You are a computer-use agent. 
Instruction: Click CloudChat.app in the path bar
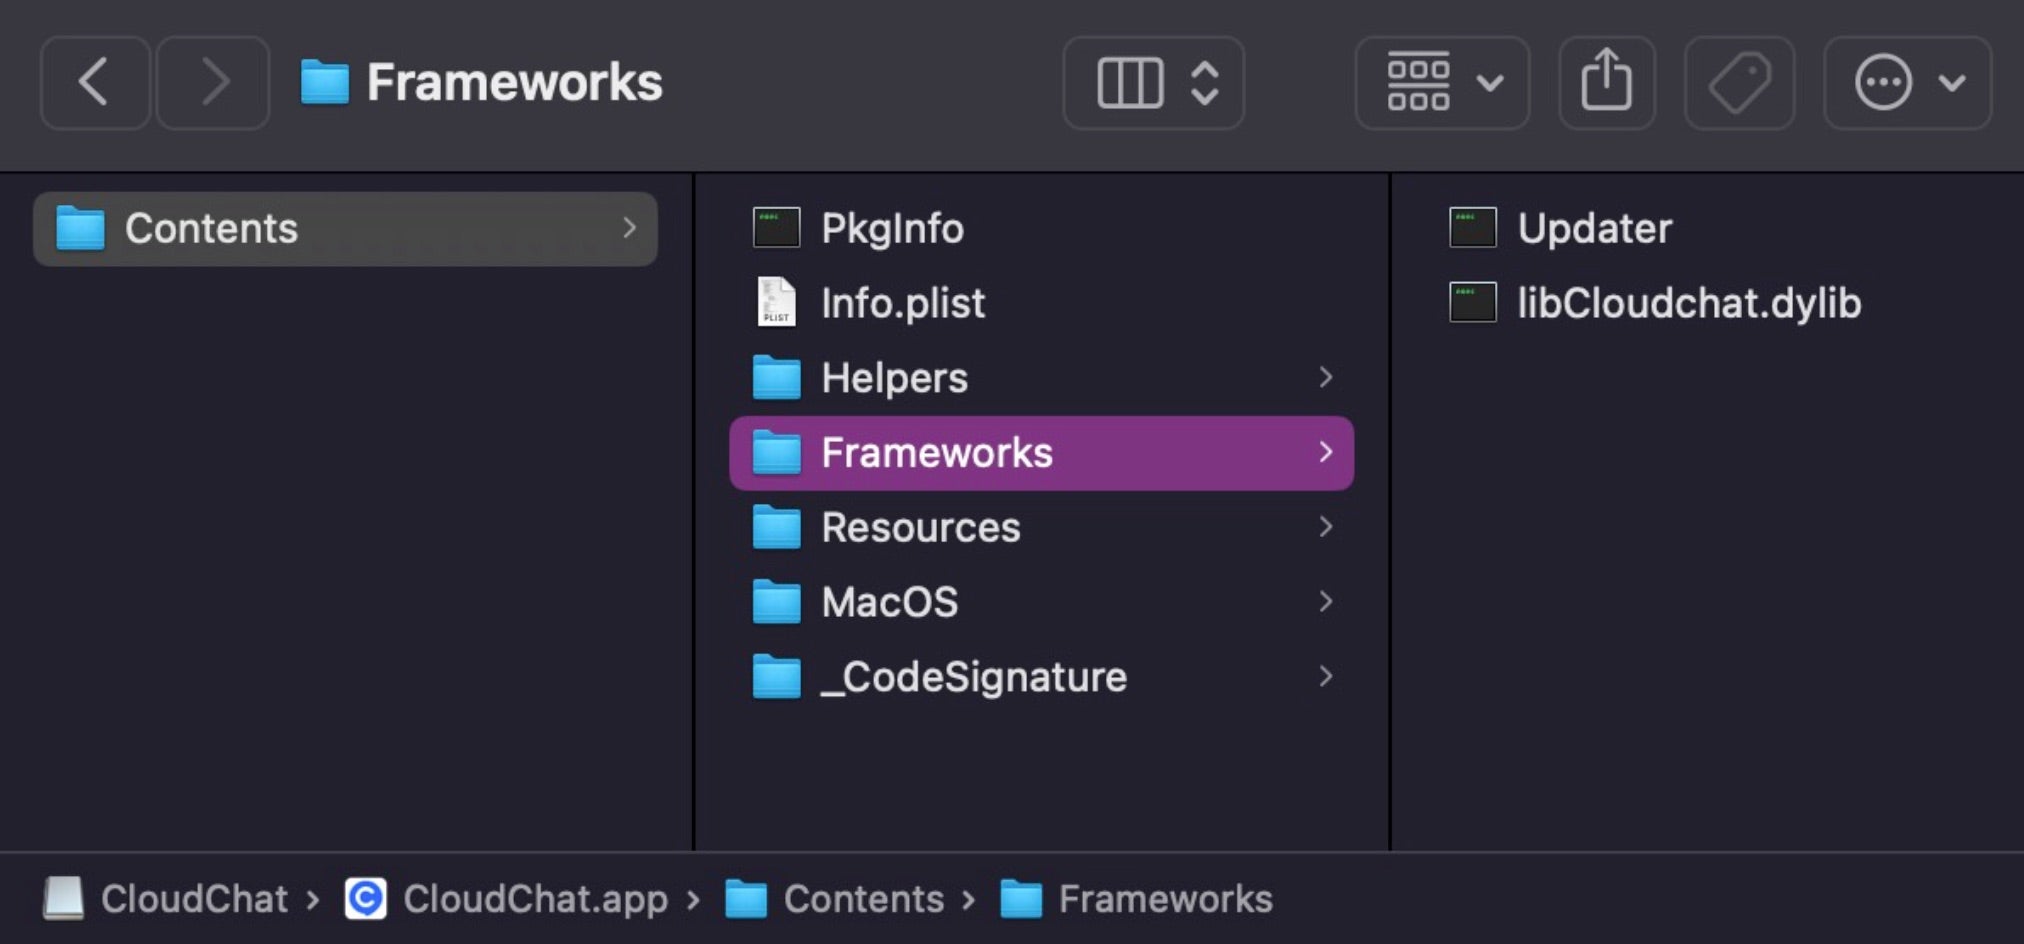(x=534, y=898)
